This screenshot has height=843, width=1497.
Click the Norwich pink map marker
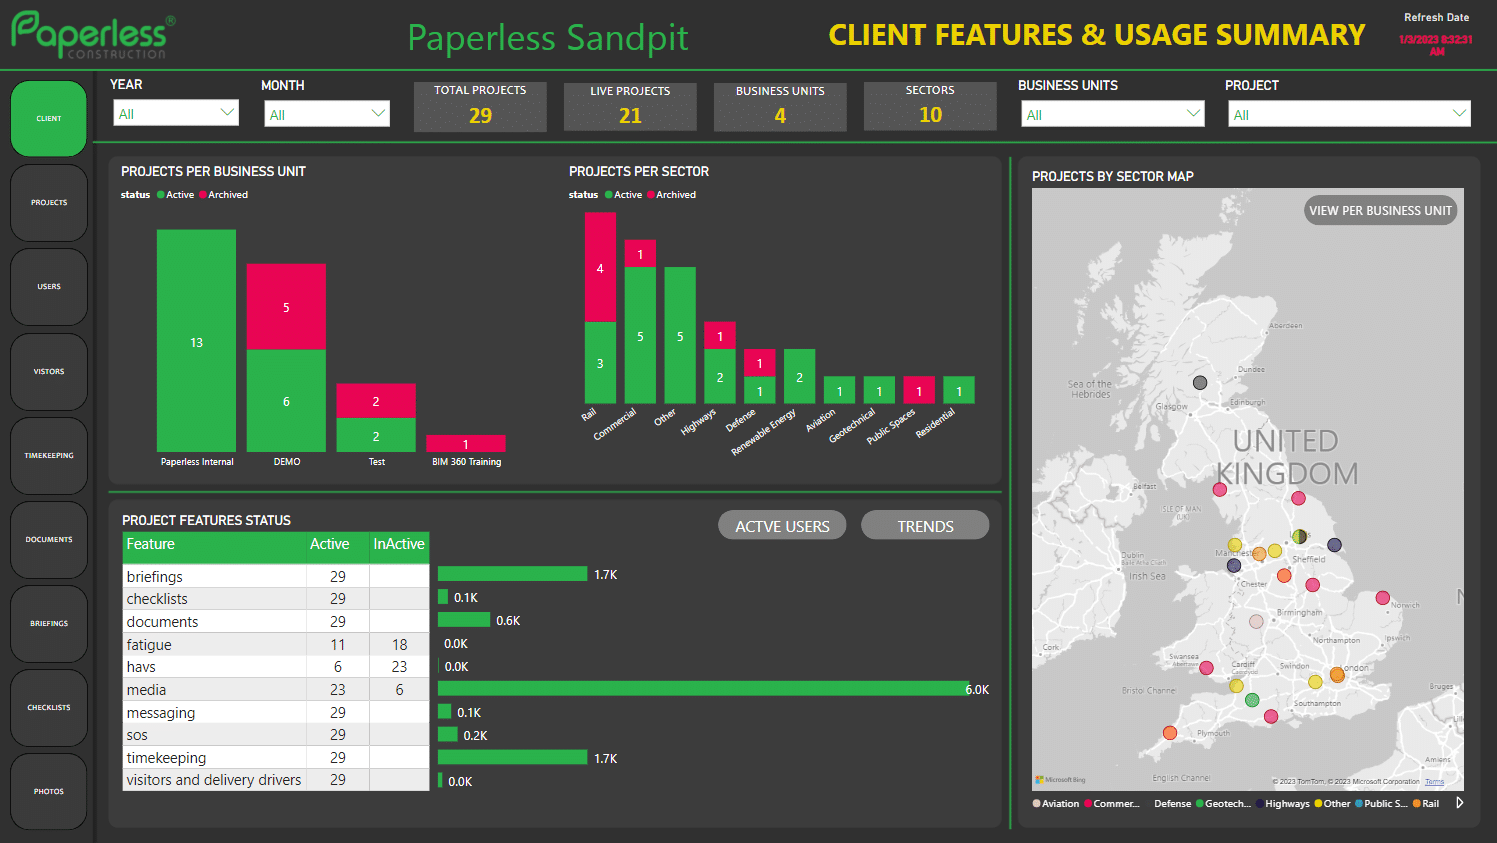(x=1382, y=598)
